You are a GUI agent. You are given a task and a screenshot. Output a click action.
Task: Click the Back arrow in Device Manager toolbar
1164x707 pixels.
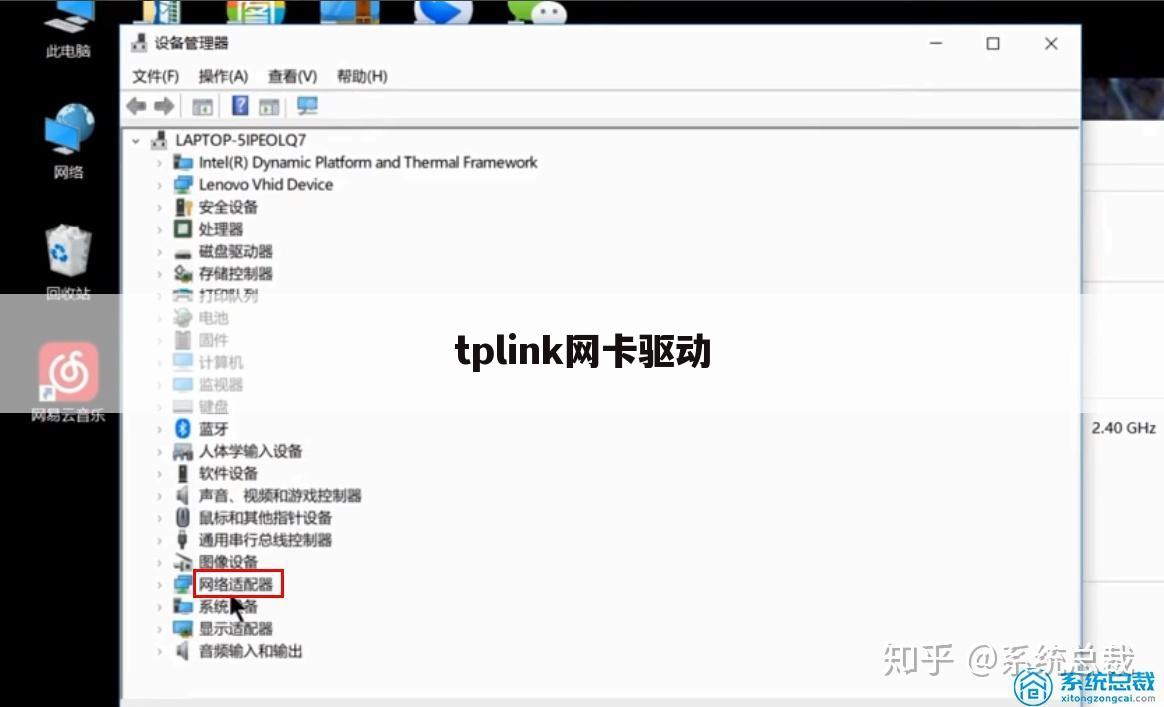tap(137, 106)
